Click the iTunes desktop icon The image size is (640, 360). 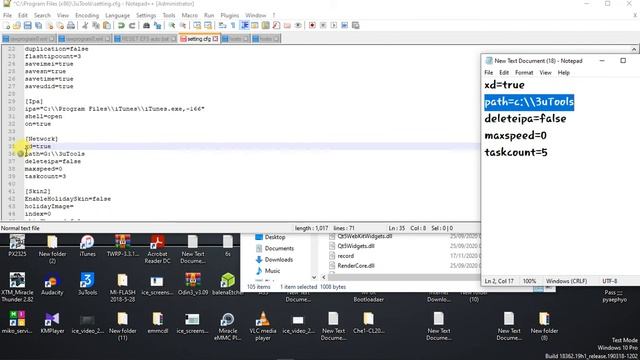pyautogui.click(x=87, y=246)
